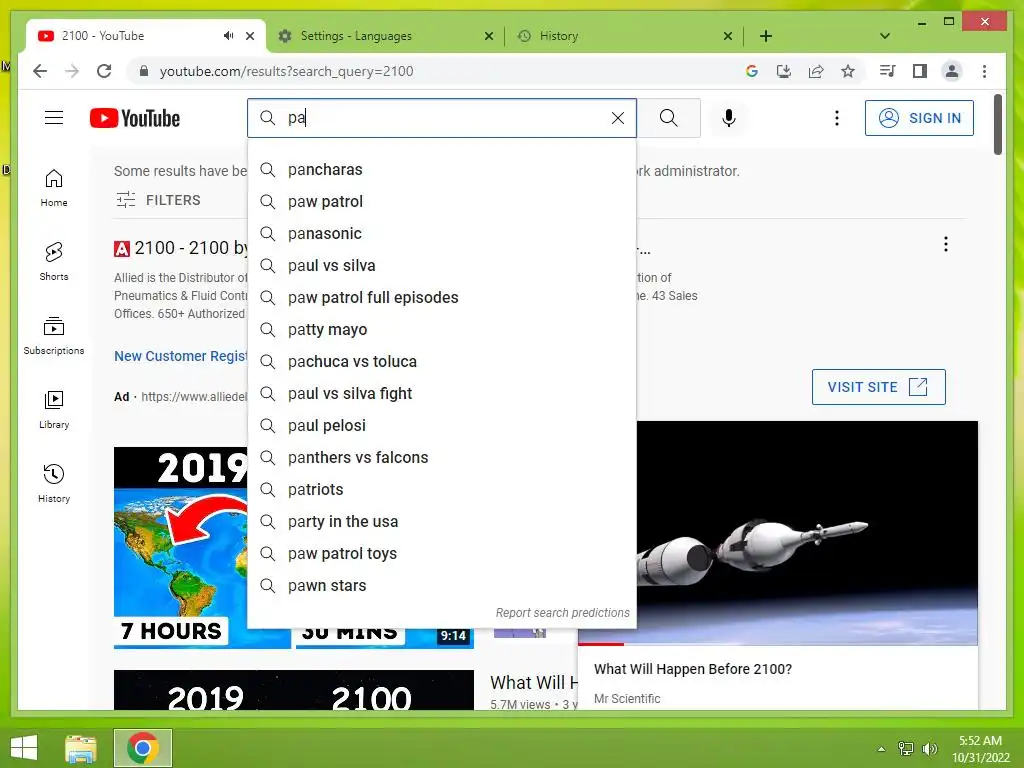Go to the YouTube logo homepage
The width and height of the screenshot is (1024, 768).
[x=135, y=118]
